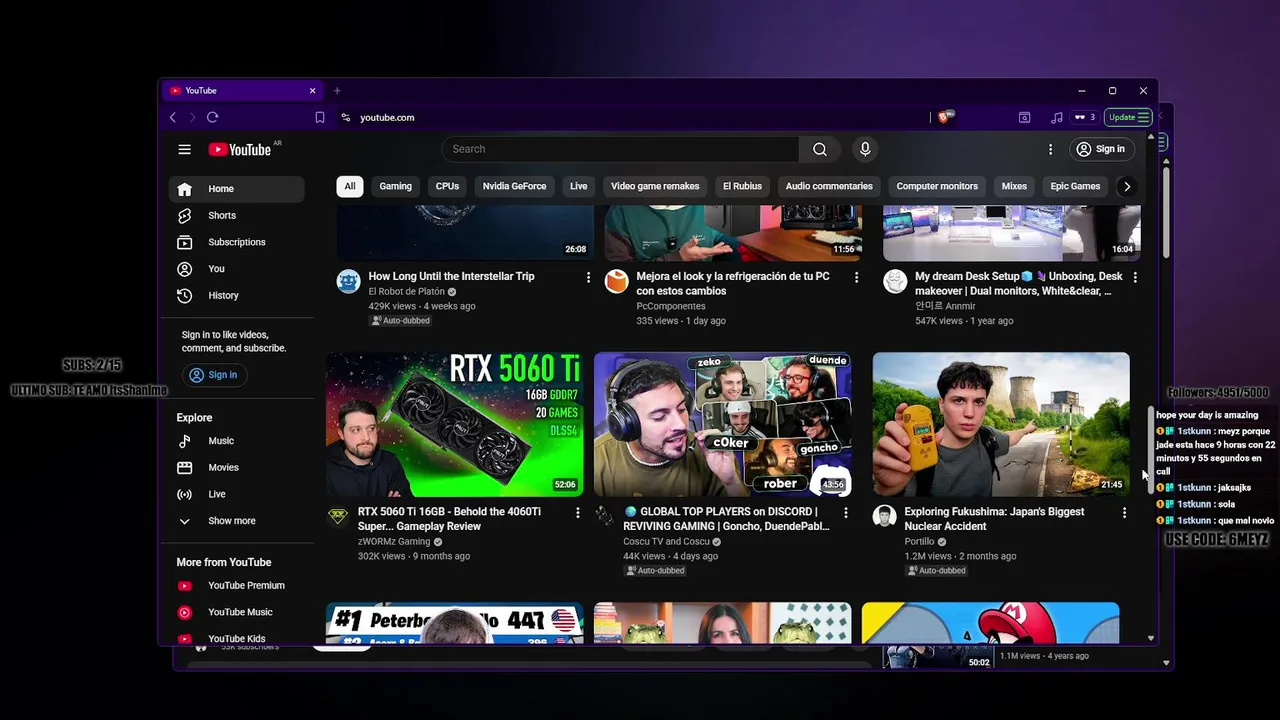1280x720 pixels.
Task: Play Discord top players thumbnail
Action: [x=722, y=424]
